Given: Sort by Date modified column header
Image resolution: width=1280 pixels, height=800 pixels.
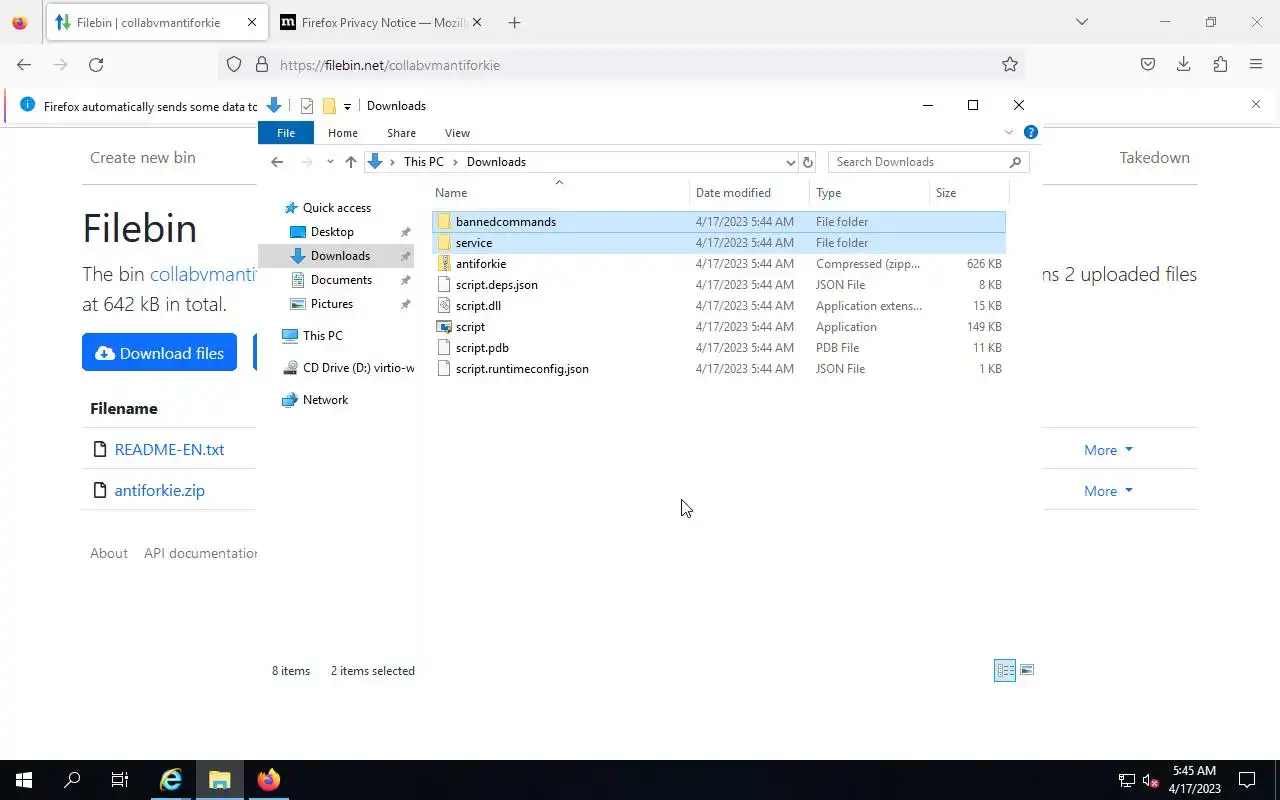Looking at the screenshot, I should pos(749,193).
